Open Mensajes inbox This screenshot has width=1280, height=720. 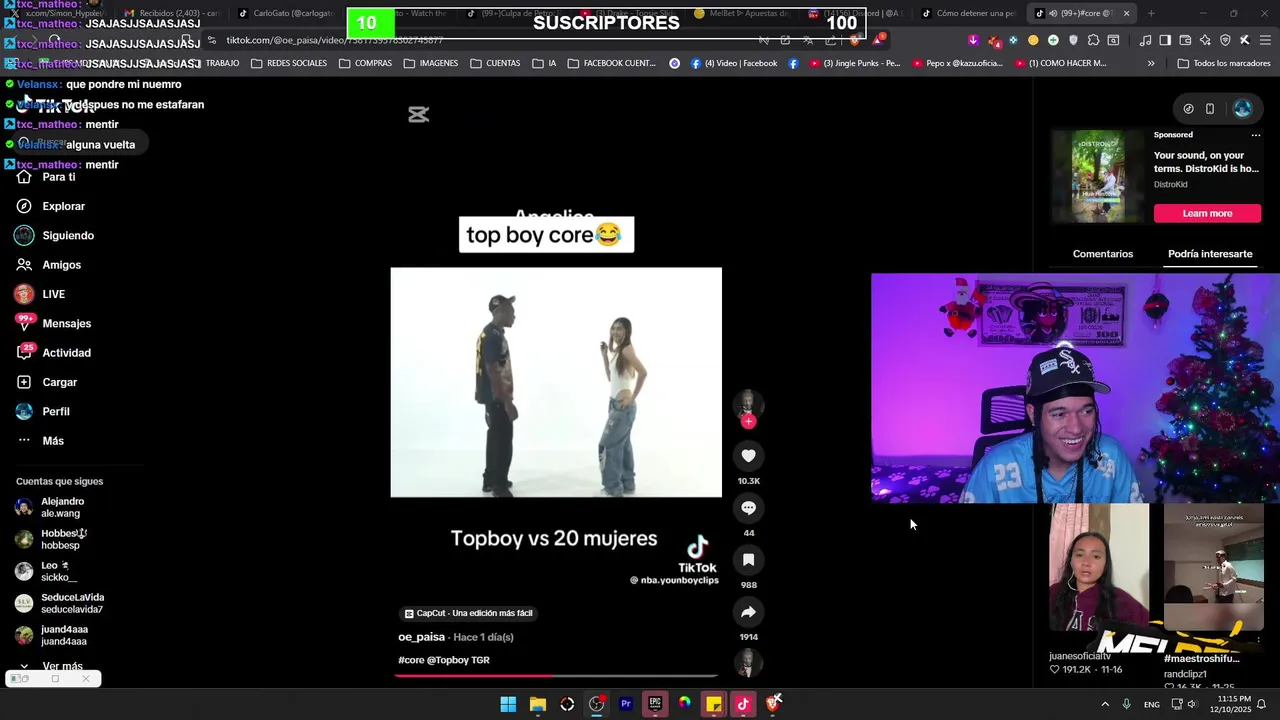(x=54, y=323)
